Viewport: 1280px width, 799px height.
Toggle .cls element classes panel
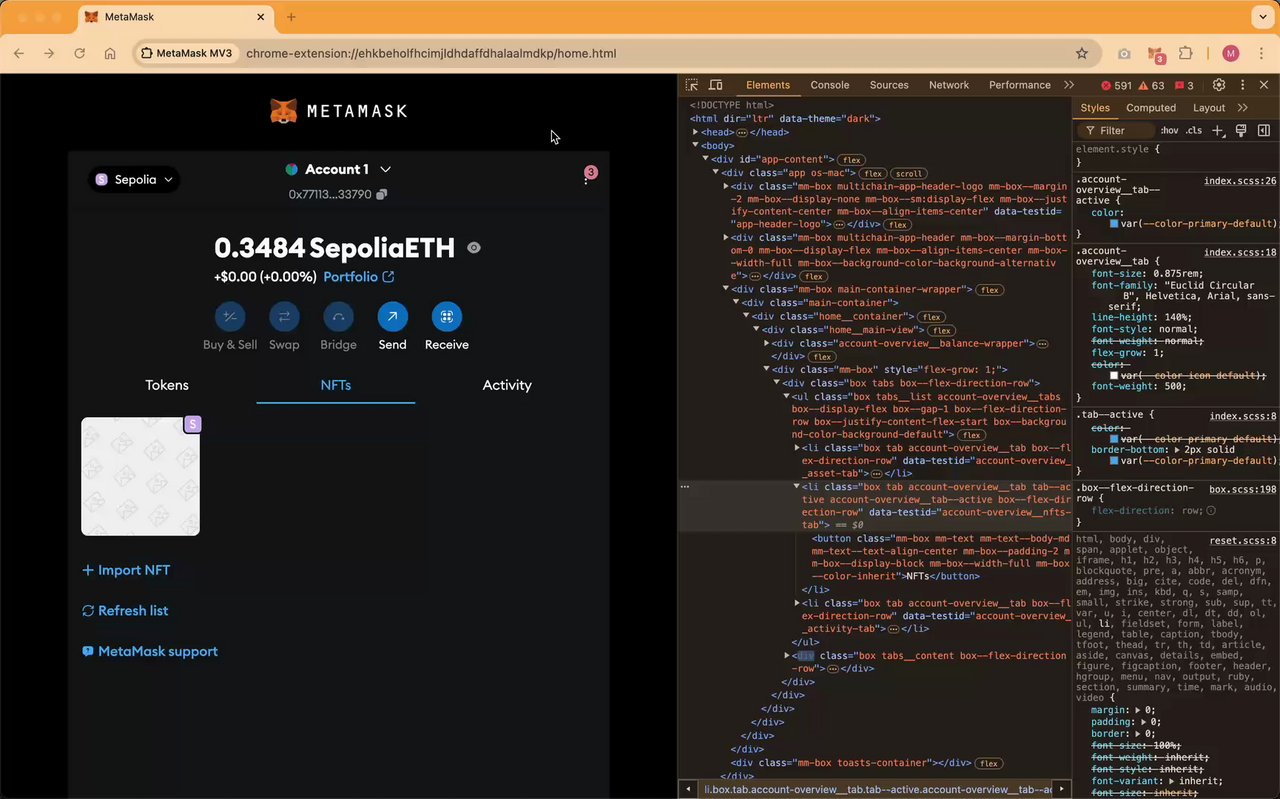point(1194,130)
